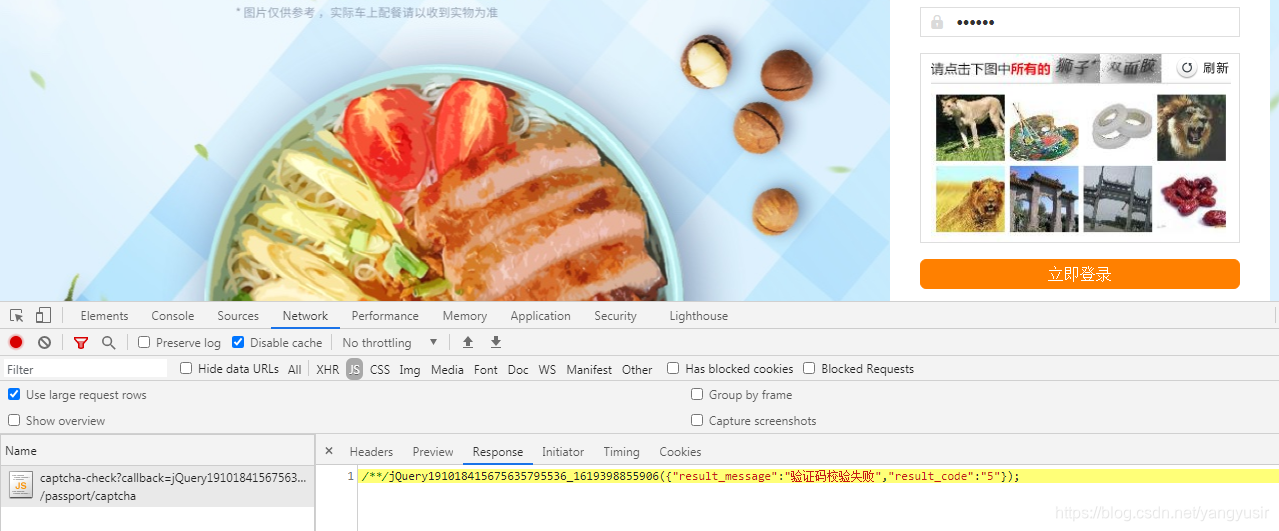The image size is (1279, 531).
Task: Select the tape rolls captcha image
Action: pos(1118,128)
